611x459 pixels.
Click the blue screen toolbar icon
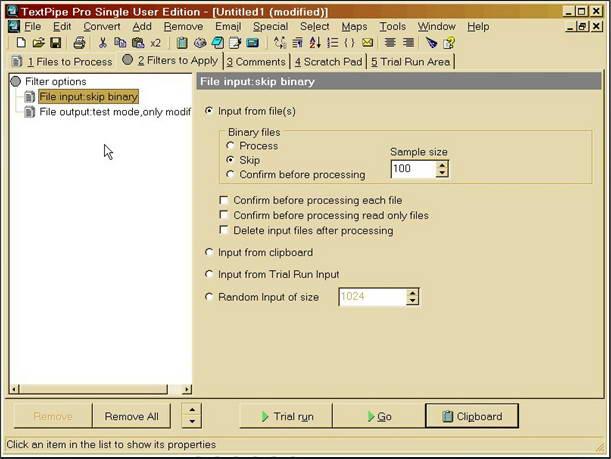click(253, 42)
